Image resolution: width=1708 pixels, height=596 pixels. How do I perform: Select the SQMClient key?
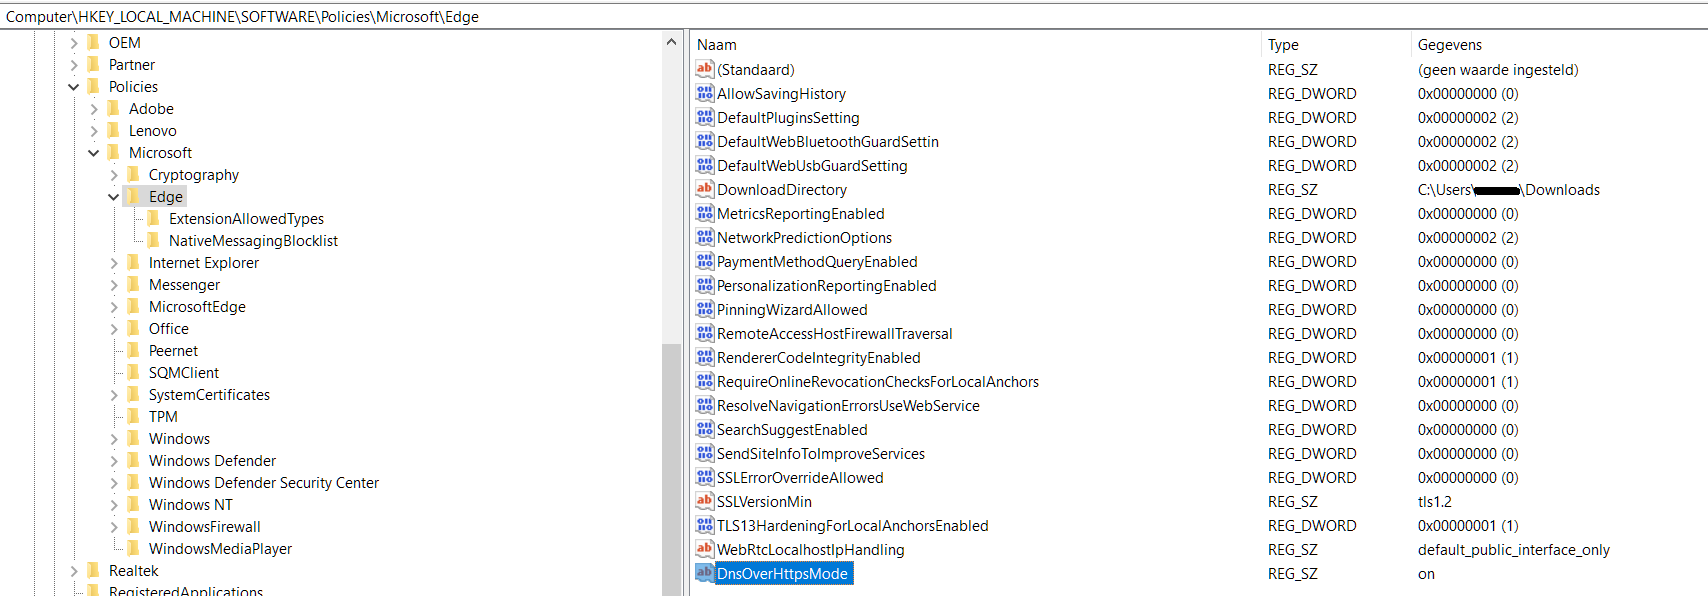(x=184, y=372)
